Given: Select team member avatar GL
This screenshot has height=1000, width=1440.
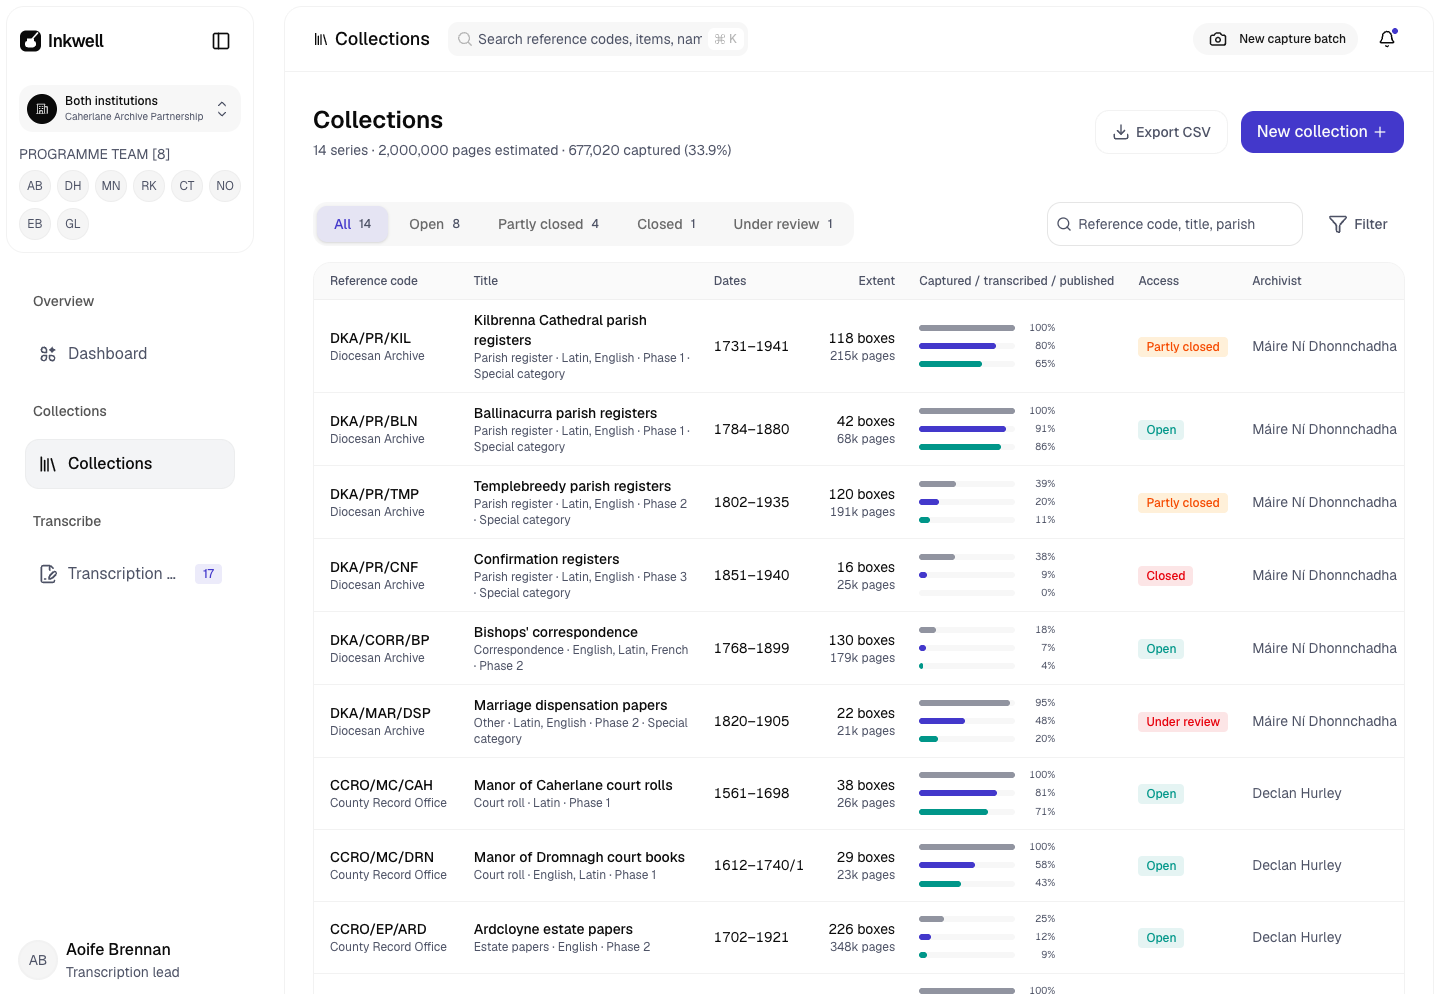Looking at the screenshot, I should (73, 224).
